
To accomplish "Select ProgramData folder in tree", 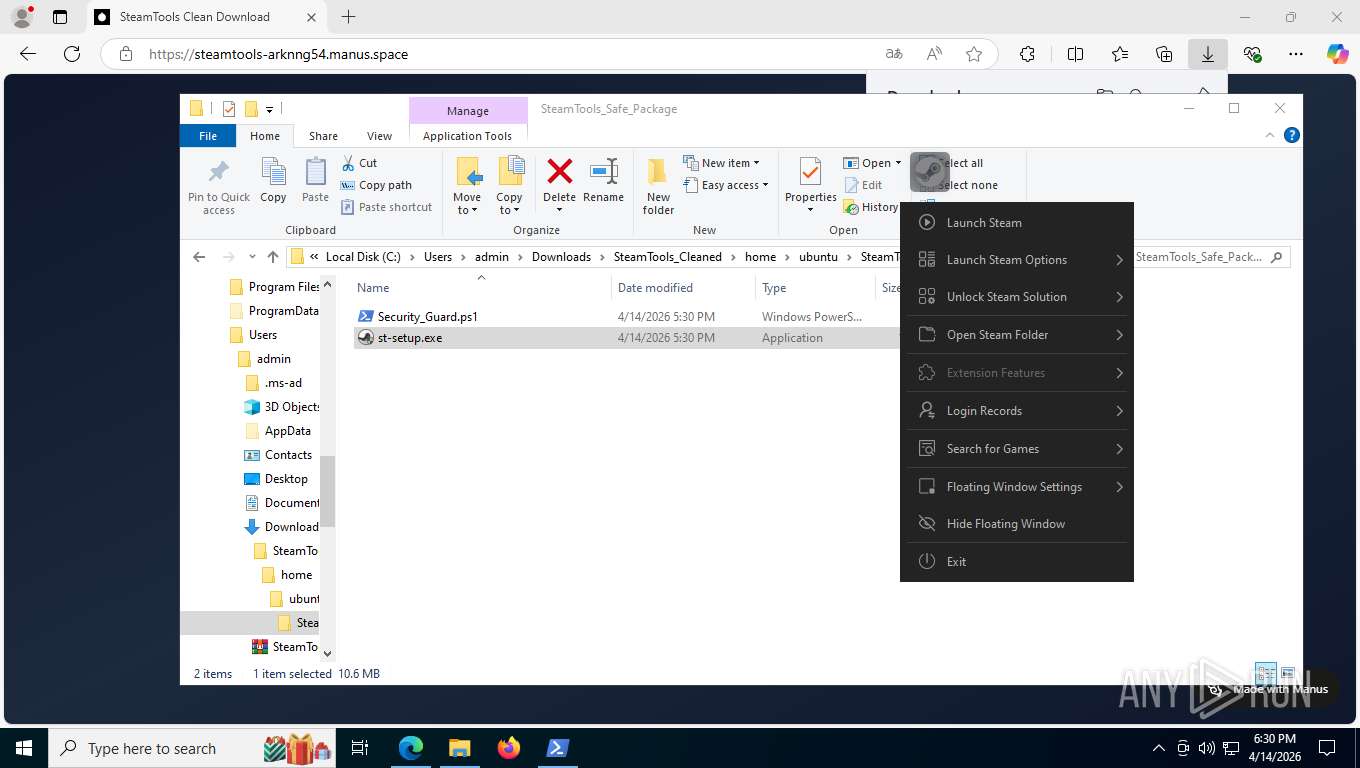I will 274,311.
